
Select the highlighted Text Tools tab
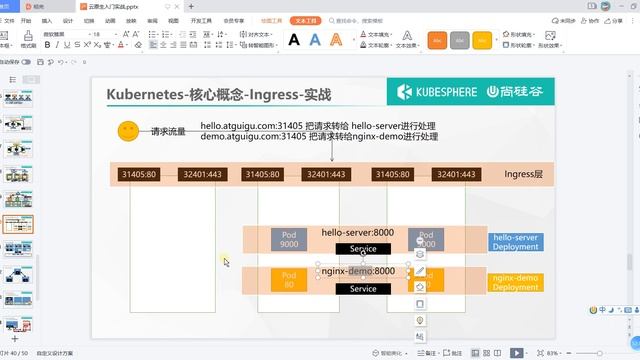306,20
